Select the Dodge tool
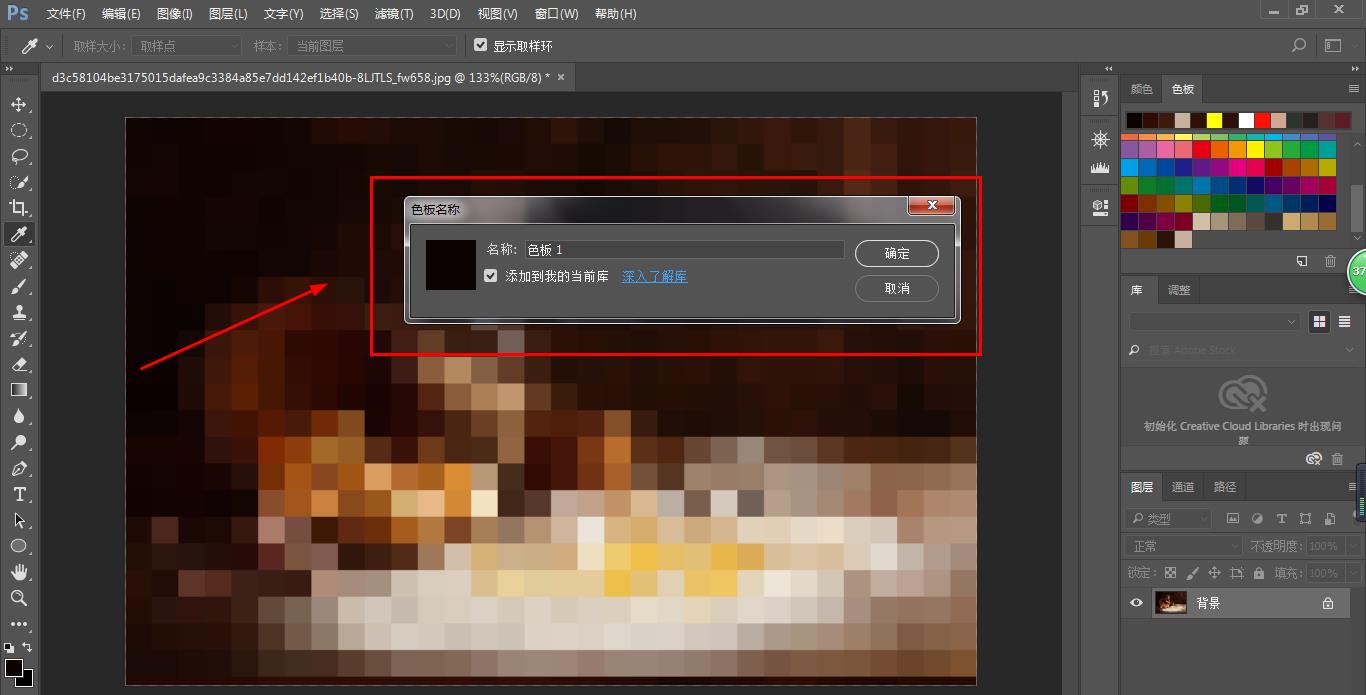The image size is (1366, 695). pos(18,442)
